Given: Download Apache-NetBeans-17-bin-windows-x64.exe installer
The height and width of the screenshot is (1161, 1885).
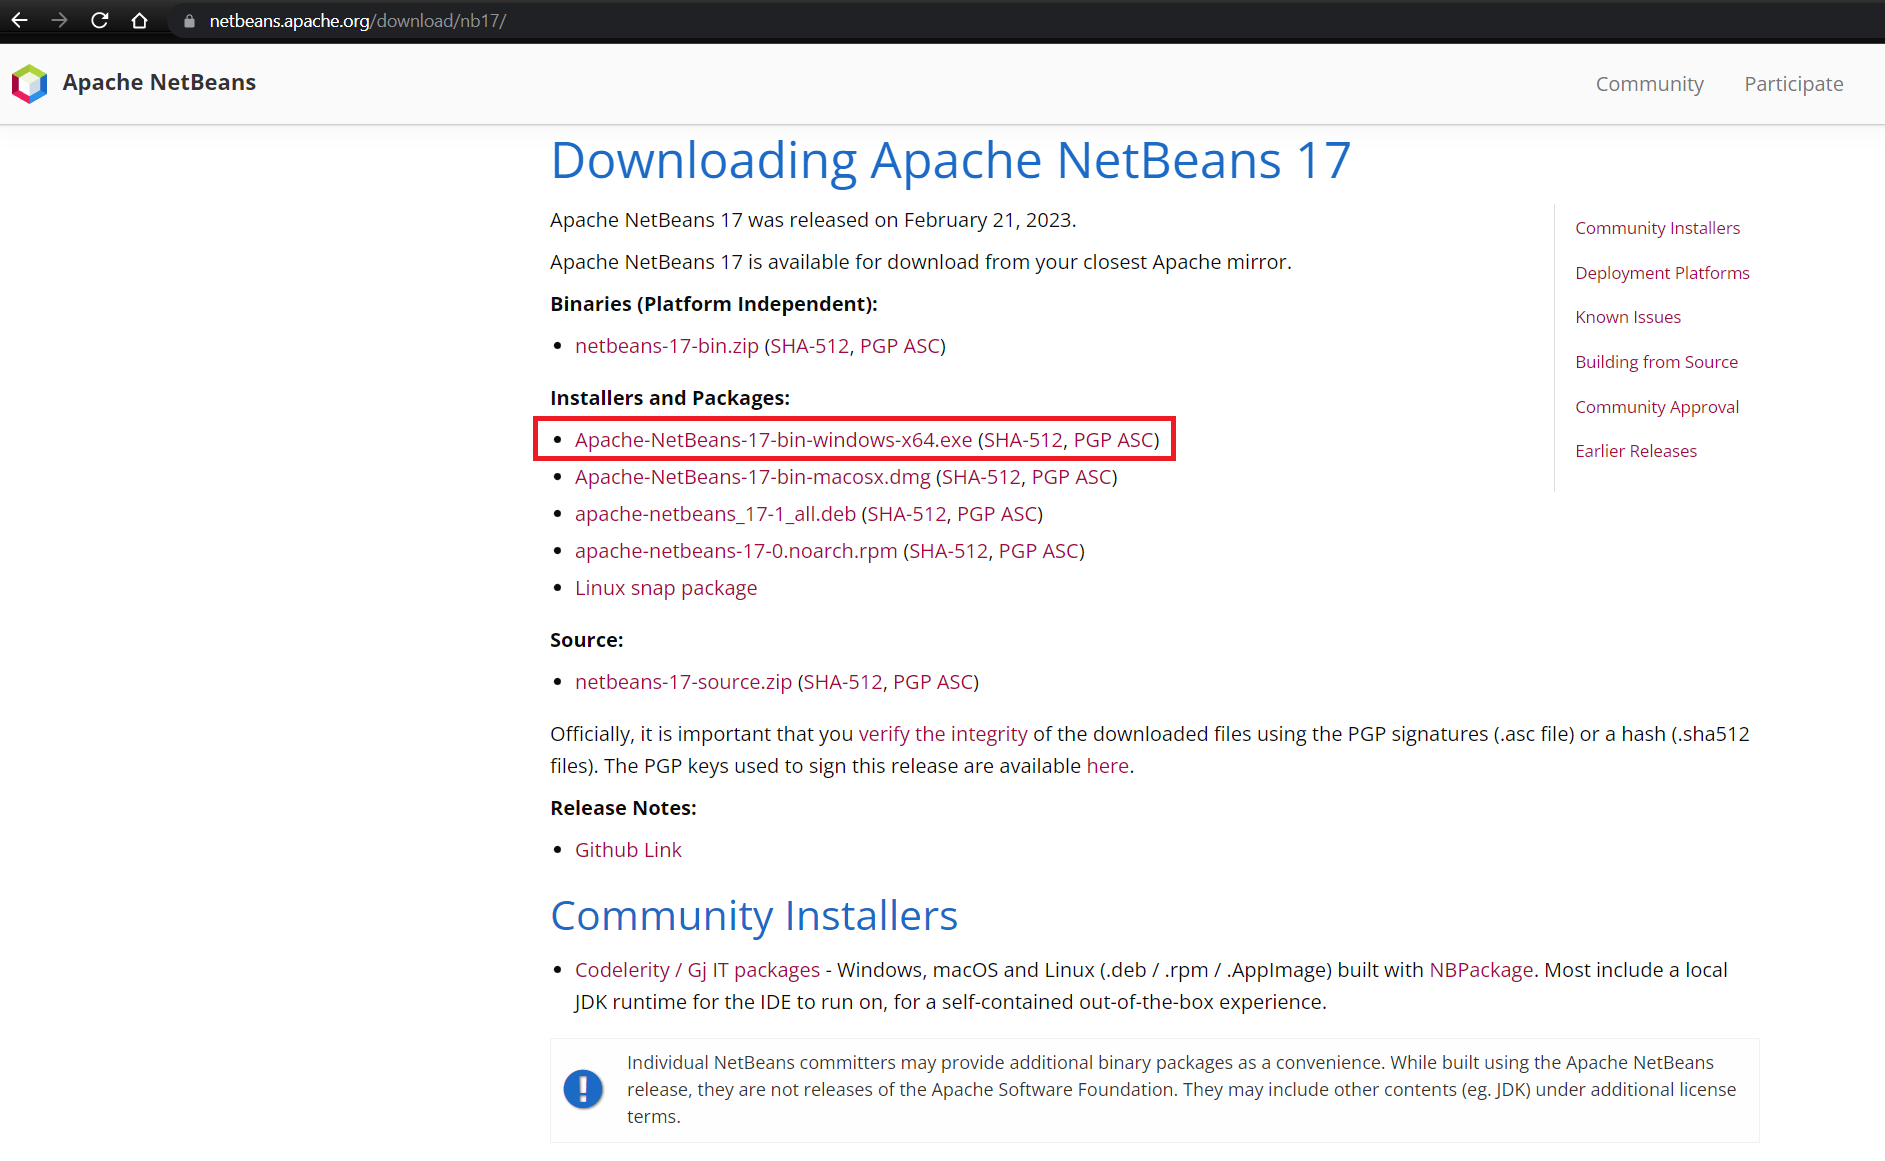Looking at the screenshot, I should click(x=773, y=440).
